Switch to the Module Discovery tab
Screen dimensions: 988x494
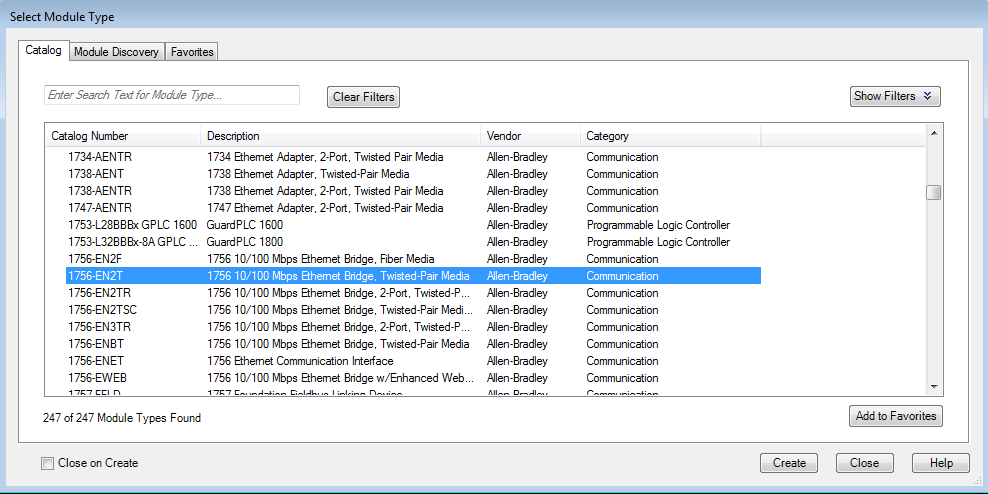click(117, 52)
